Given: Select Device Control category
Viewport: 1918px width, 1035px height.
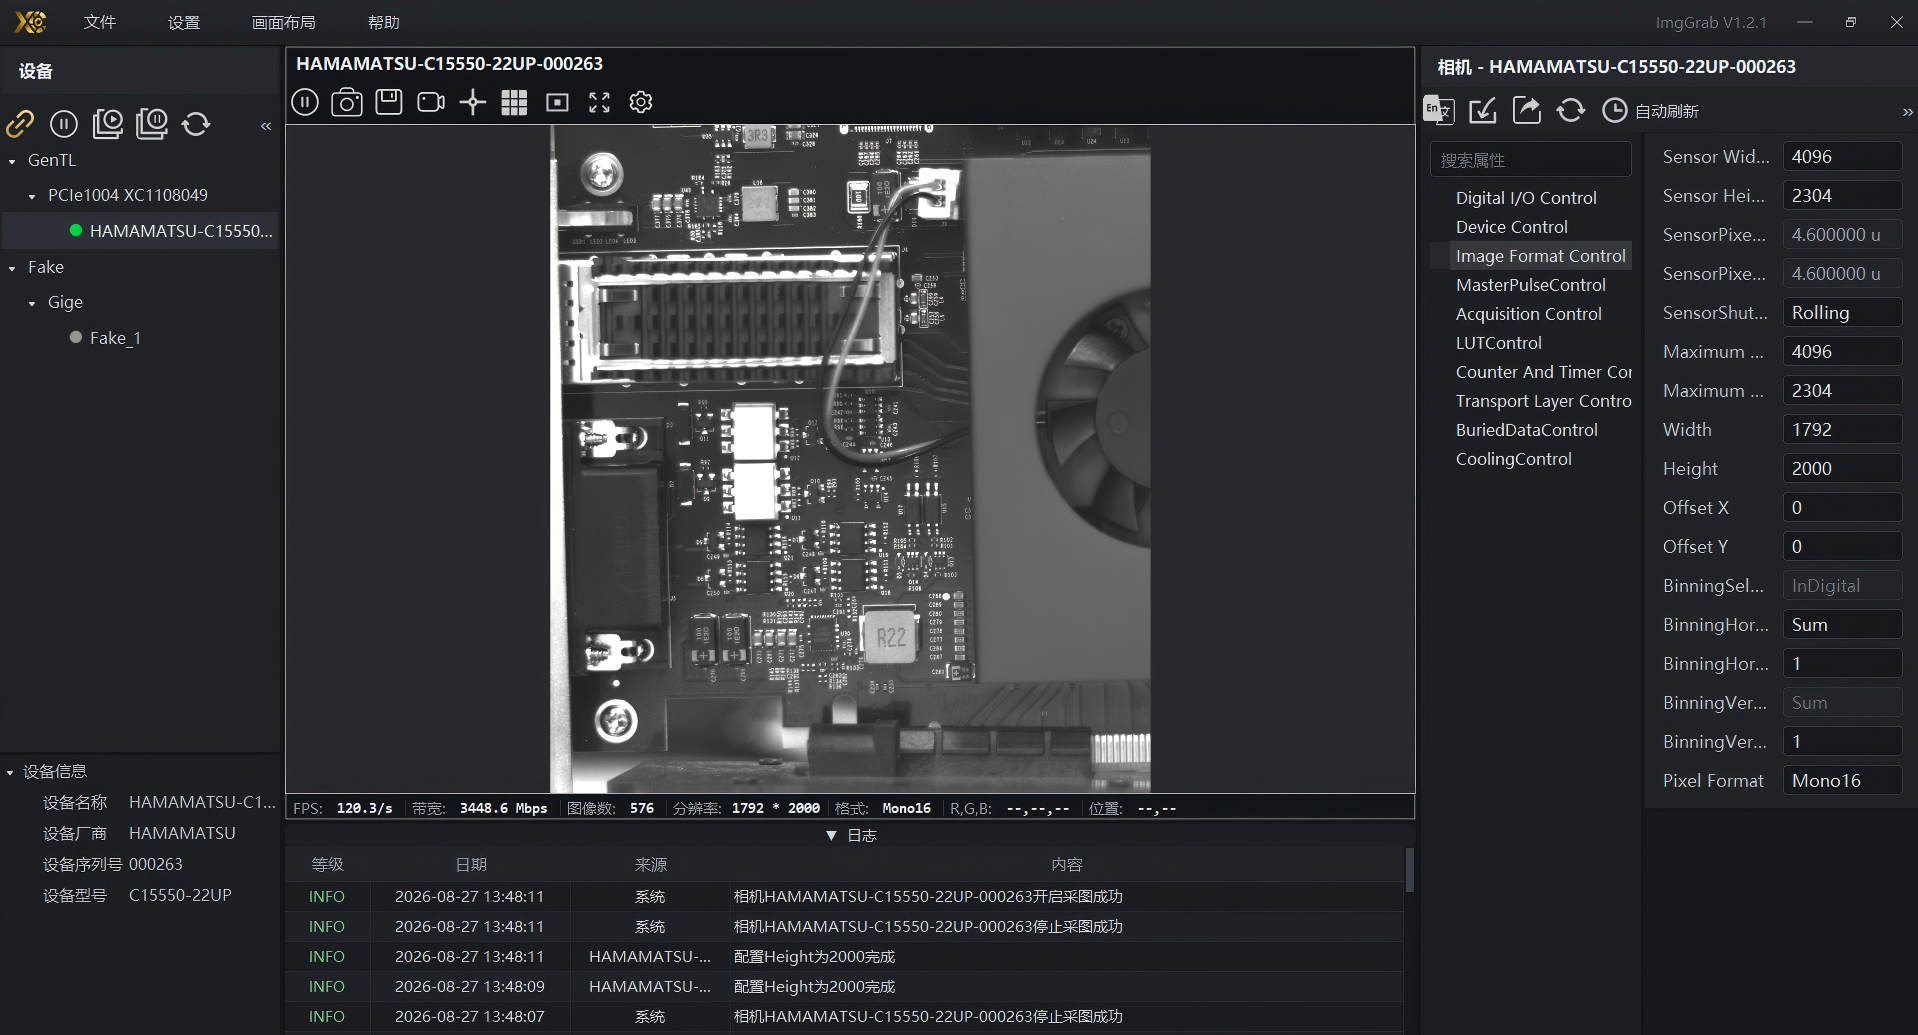Looking at the screenshot, I should (1512, 227).
